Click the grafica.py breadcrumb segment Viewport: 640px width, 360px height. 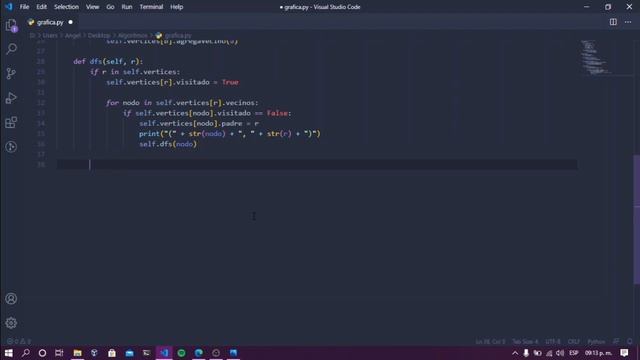click(x=178, y=36)
